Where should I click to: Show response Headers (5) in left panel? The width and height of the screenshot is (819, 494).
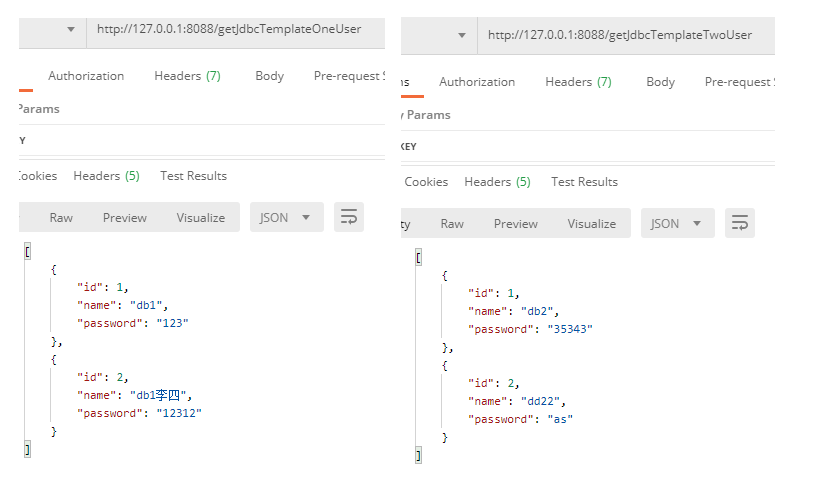(x=106, y=176)
